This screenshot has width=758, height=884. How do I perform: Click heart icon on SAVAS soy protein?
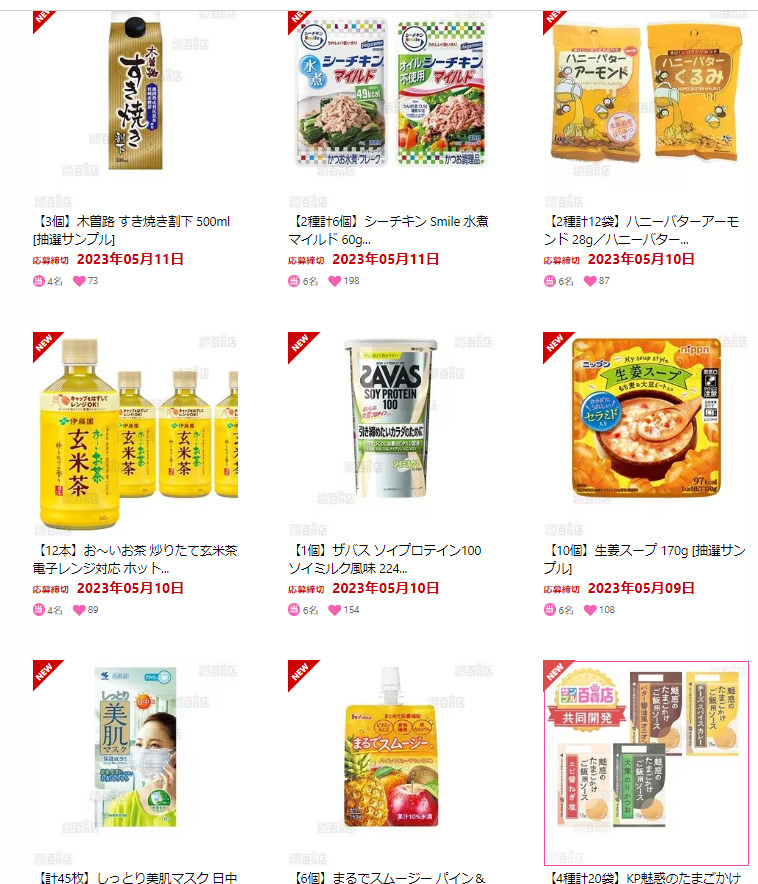335,609
